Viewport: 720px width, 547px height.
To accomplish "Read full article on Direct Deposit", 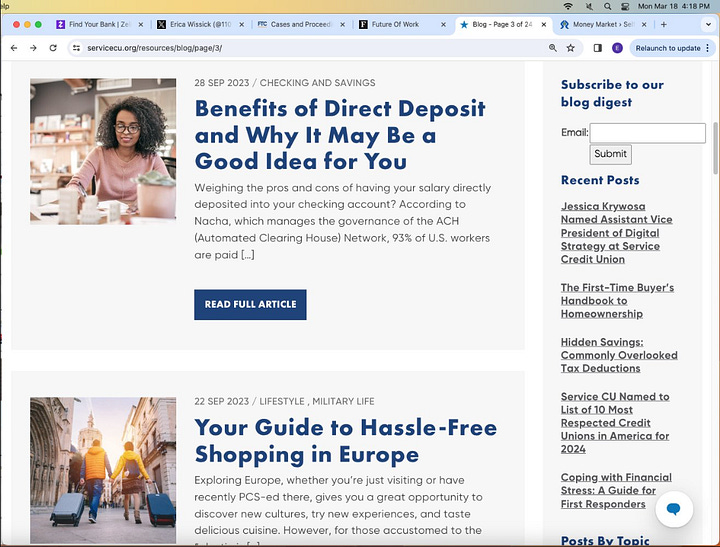I will point(250,305).
